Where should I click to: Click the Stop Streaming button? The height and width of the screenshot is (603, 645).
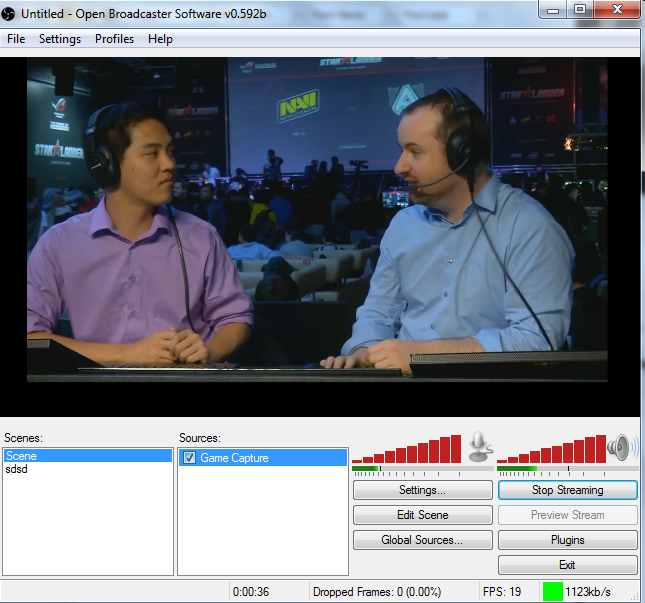[x=567, y=490]
